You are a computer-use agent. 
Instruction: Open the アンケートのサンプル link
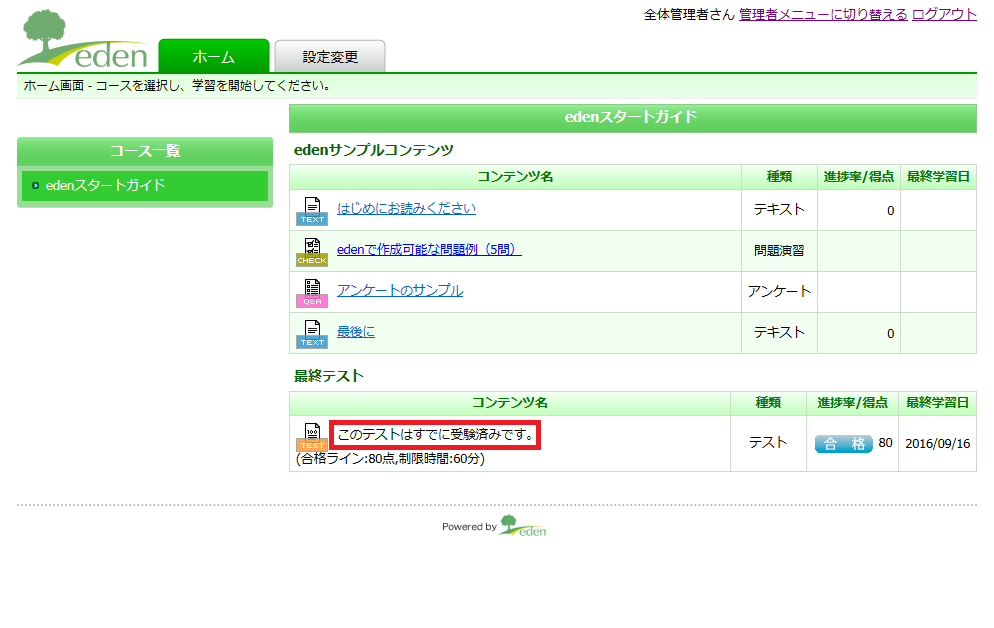point(400,290)
